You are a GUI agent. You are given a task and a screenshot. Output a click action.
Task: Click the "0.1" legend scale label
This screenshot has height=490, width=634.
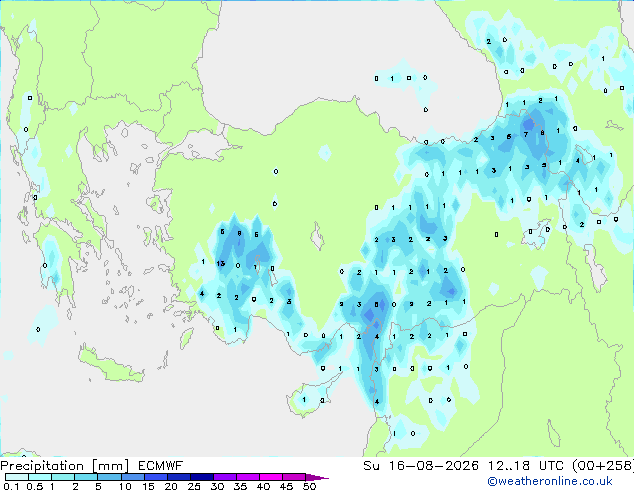pyautogui.click(x=11, y=486)
